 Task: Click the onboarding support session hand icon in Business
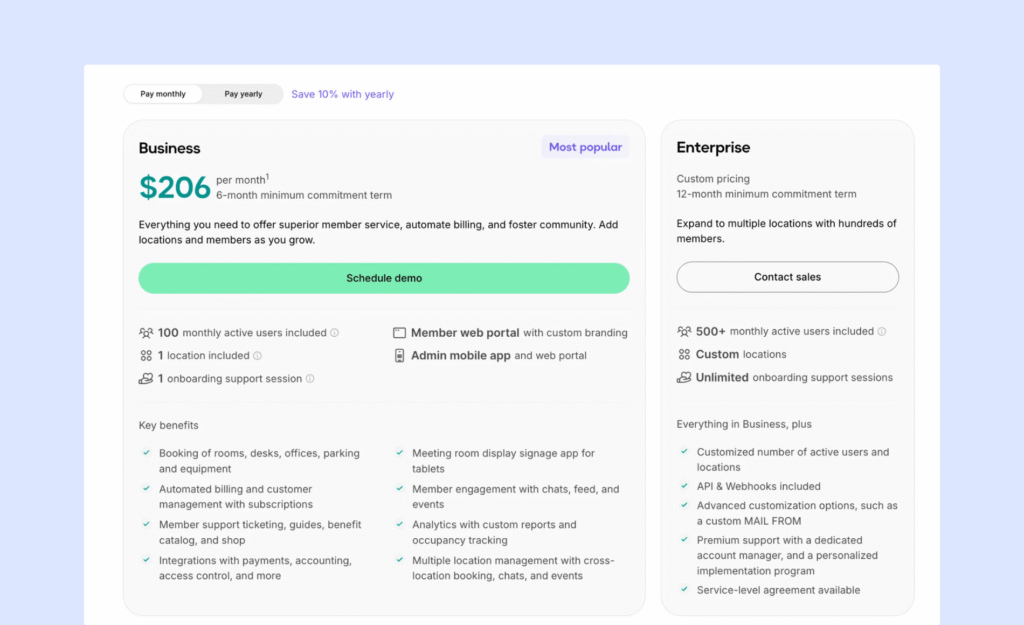point(146,379)
